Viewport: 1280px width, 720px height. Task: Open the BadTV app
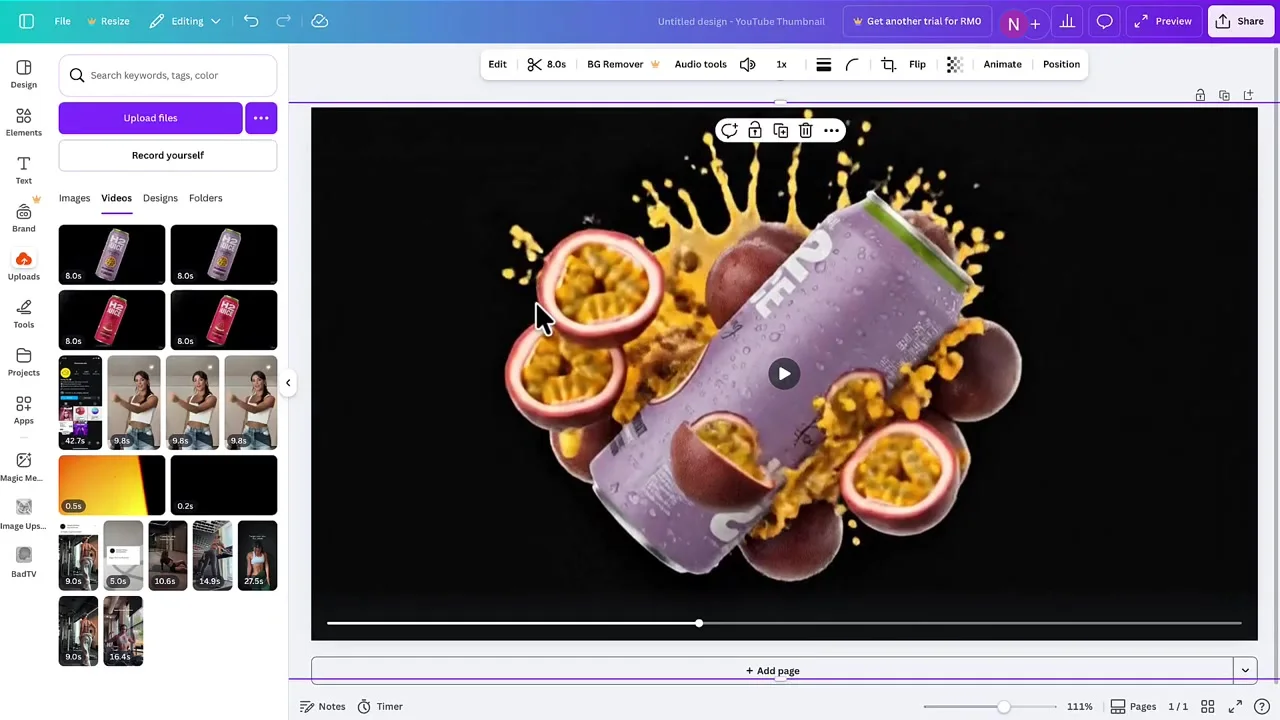click(24, 562)
